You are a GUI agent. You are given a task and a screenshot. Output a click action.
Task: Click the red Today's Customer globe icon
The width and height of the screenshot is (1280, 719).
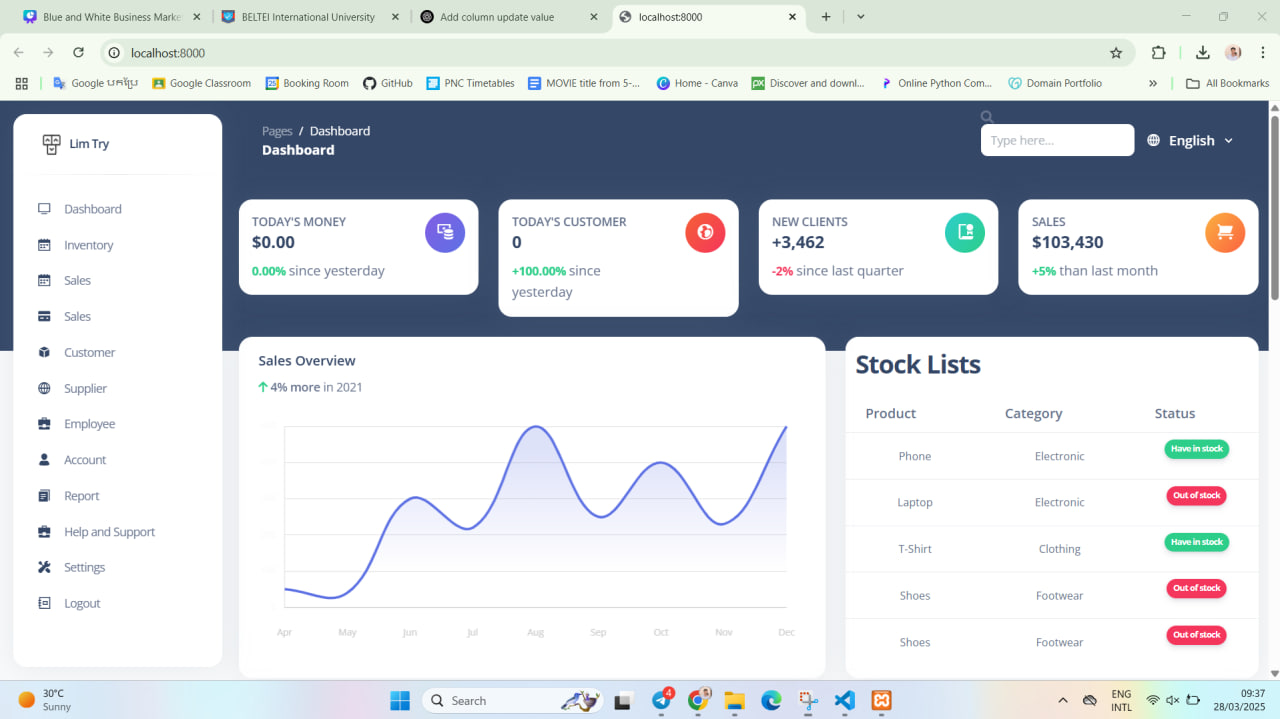(x=705, y=232)
